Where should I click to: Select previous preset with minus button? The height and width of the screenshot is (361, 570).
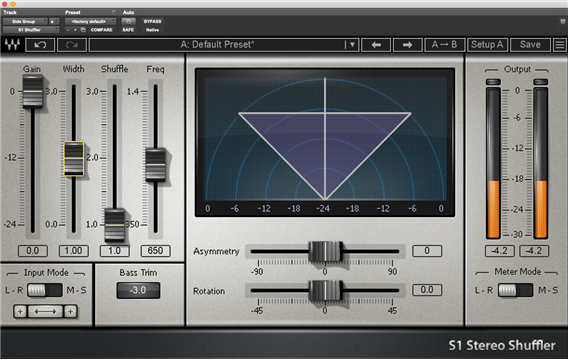(x=68, y=30)
